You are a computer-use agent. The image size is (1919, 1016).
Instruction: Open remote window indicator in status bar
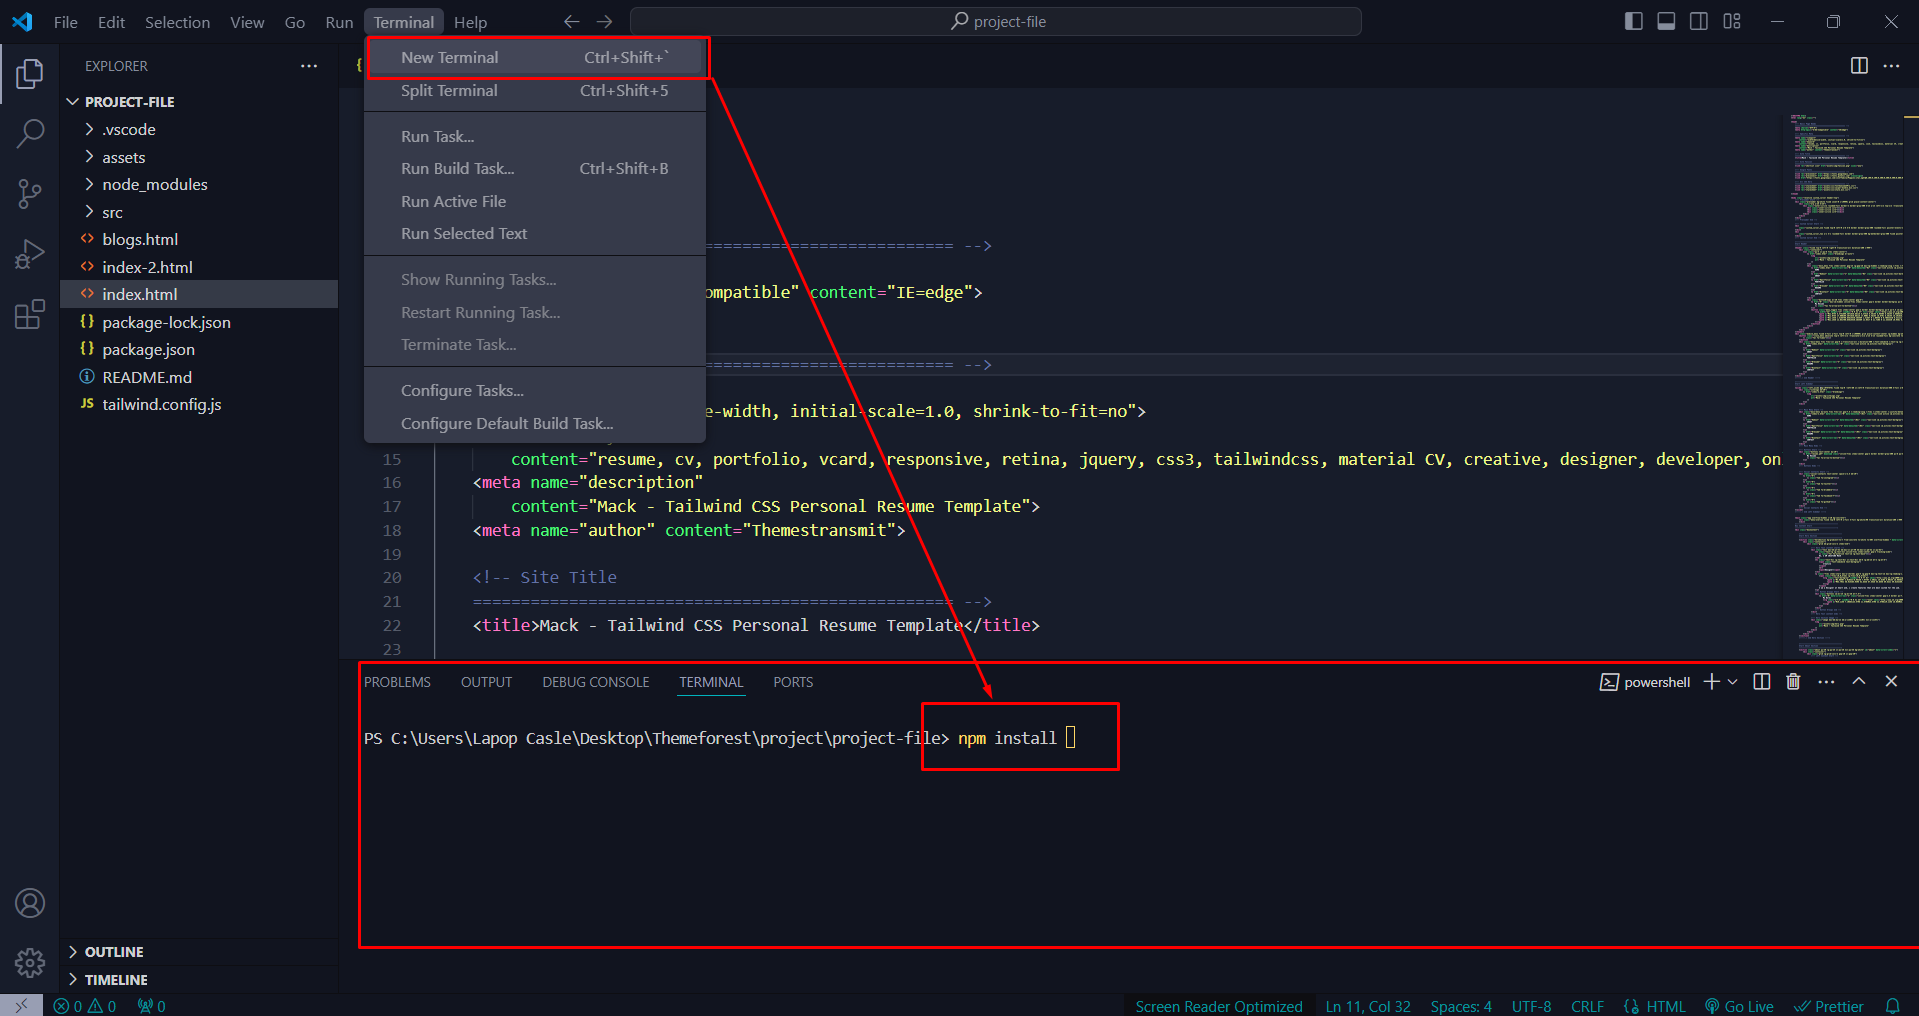click(21, 1005)
